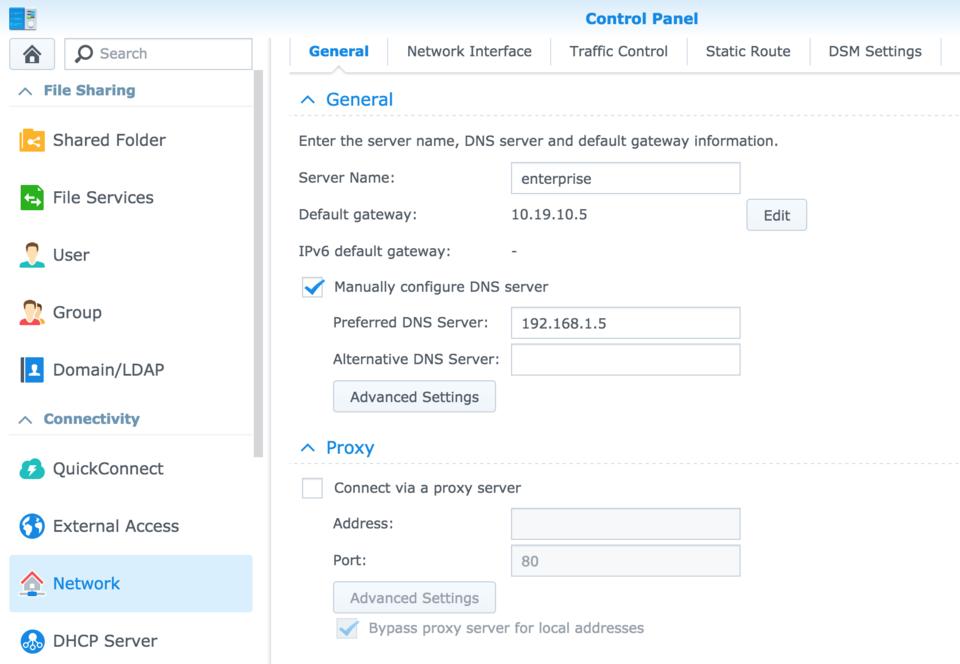Select the User icon in sidebar
960x664 pixels.
(32, 255)
